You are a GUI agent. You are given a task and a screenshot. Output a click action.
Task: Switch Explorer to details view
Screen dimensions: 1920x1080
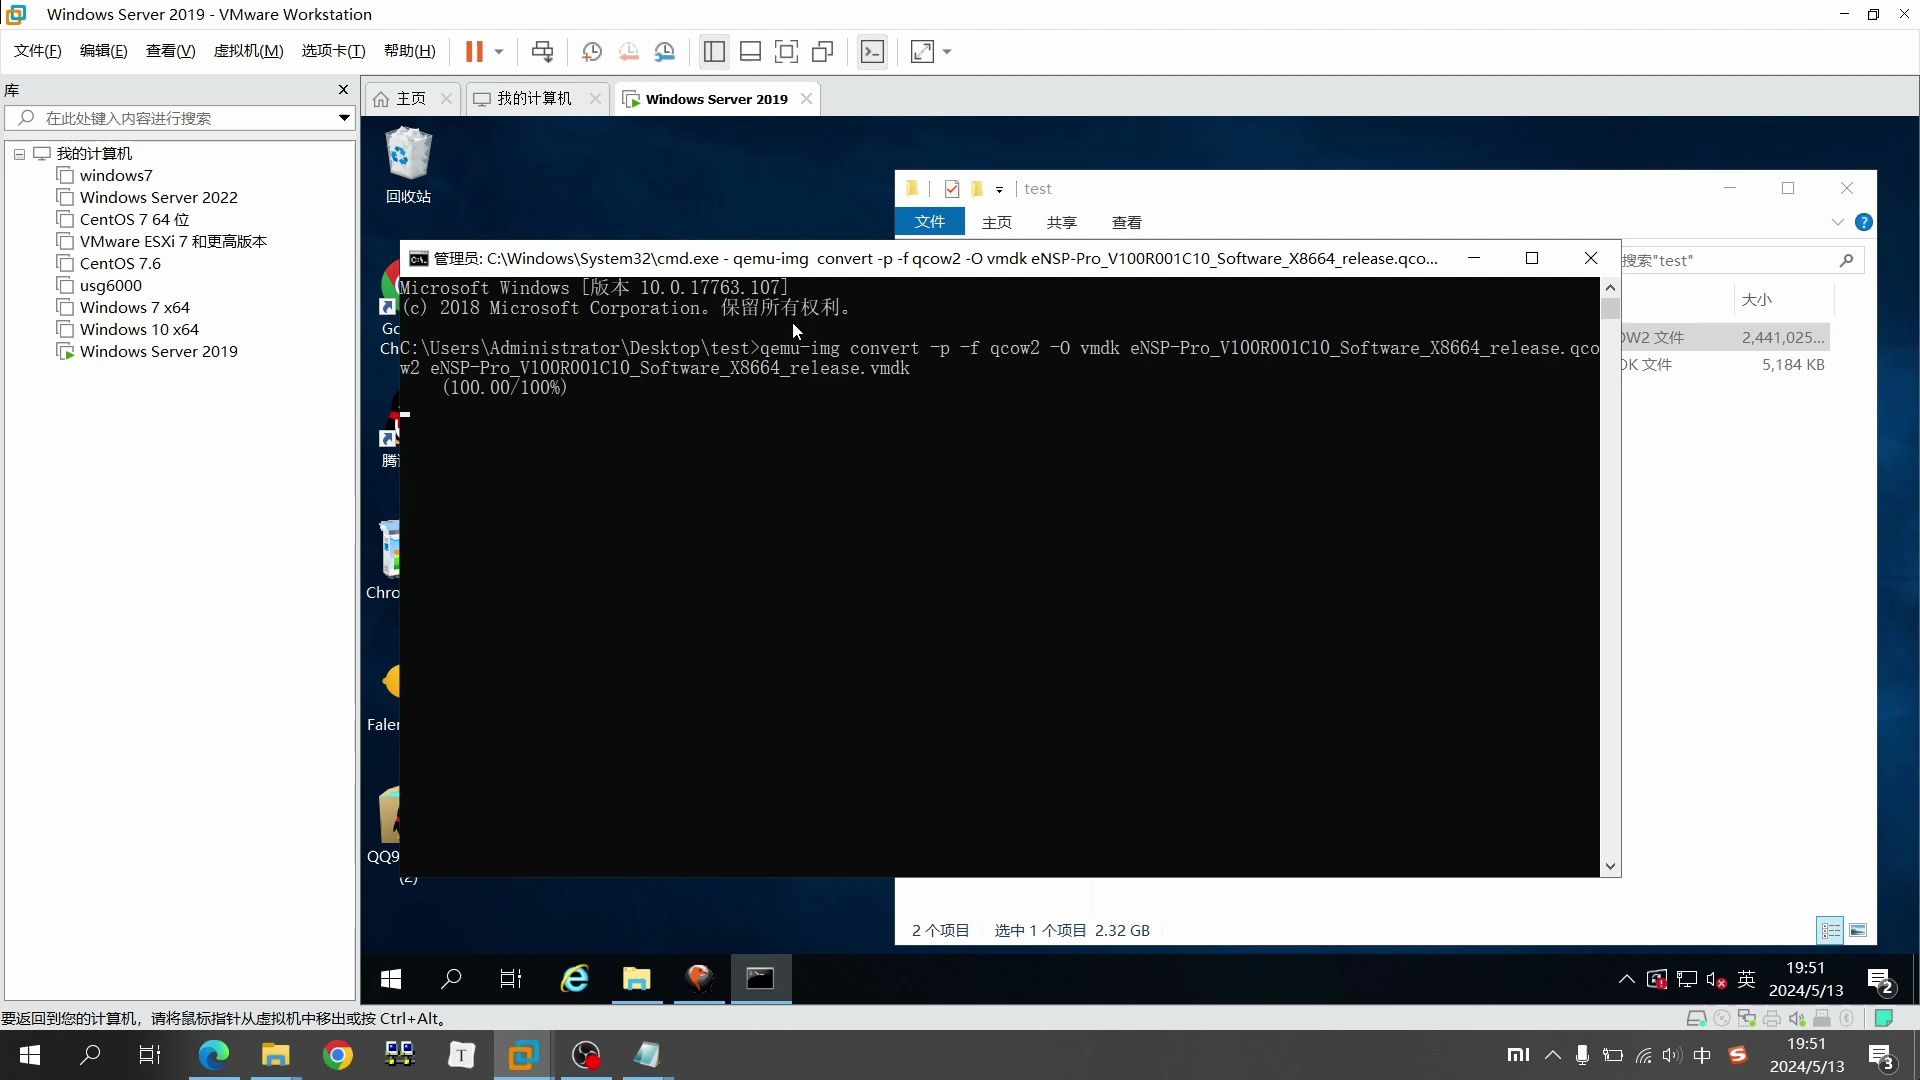tap(1830, 930)
